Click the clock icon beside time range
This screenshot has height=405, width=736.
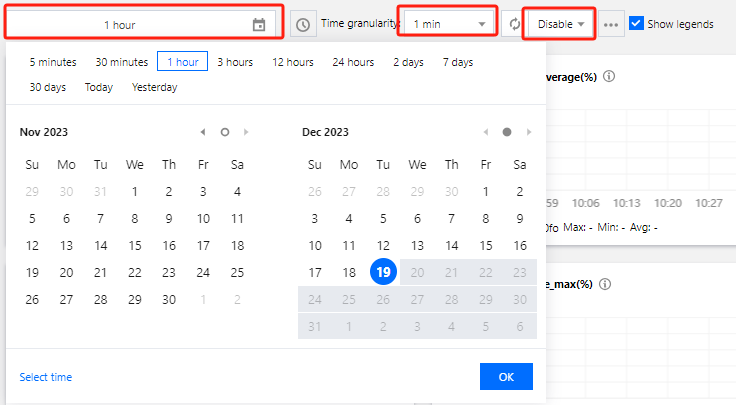coord(303,24)
